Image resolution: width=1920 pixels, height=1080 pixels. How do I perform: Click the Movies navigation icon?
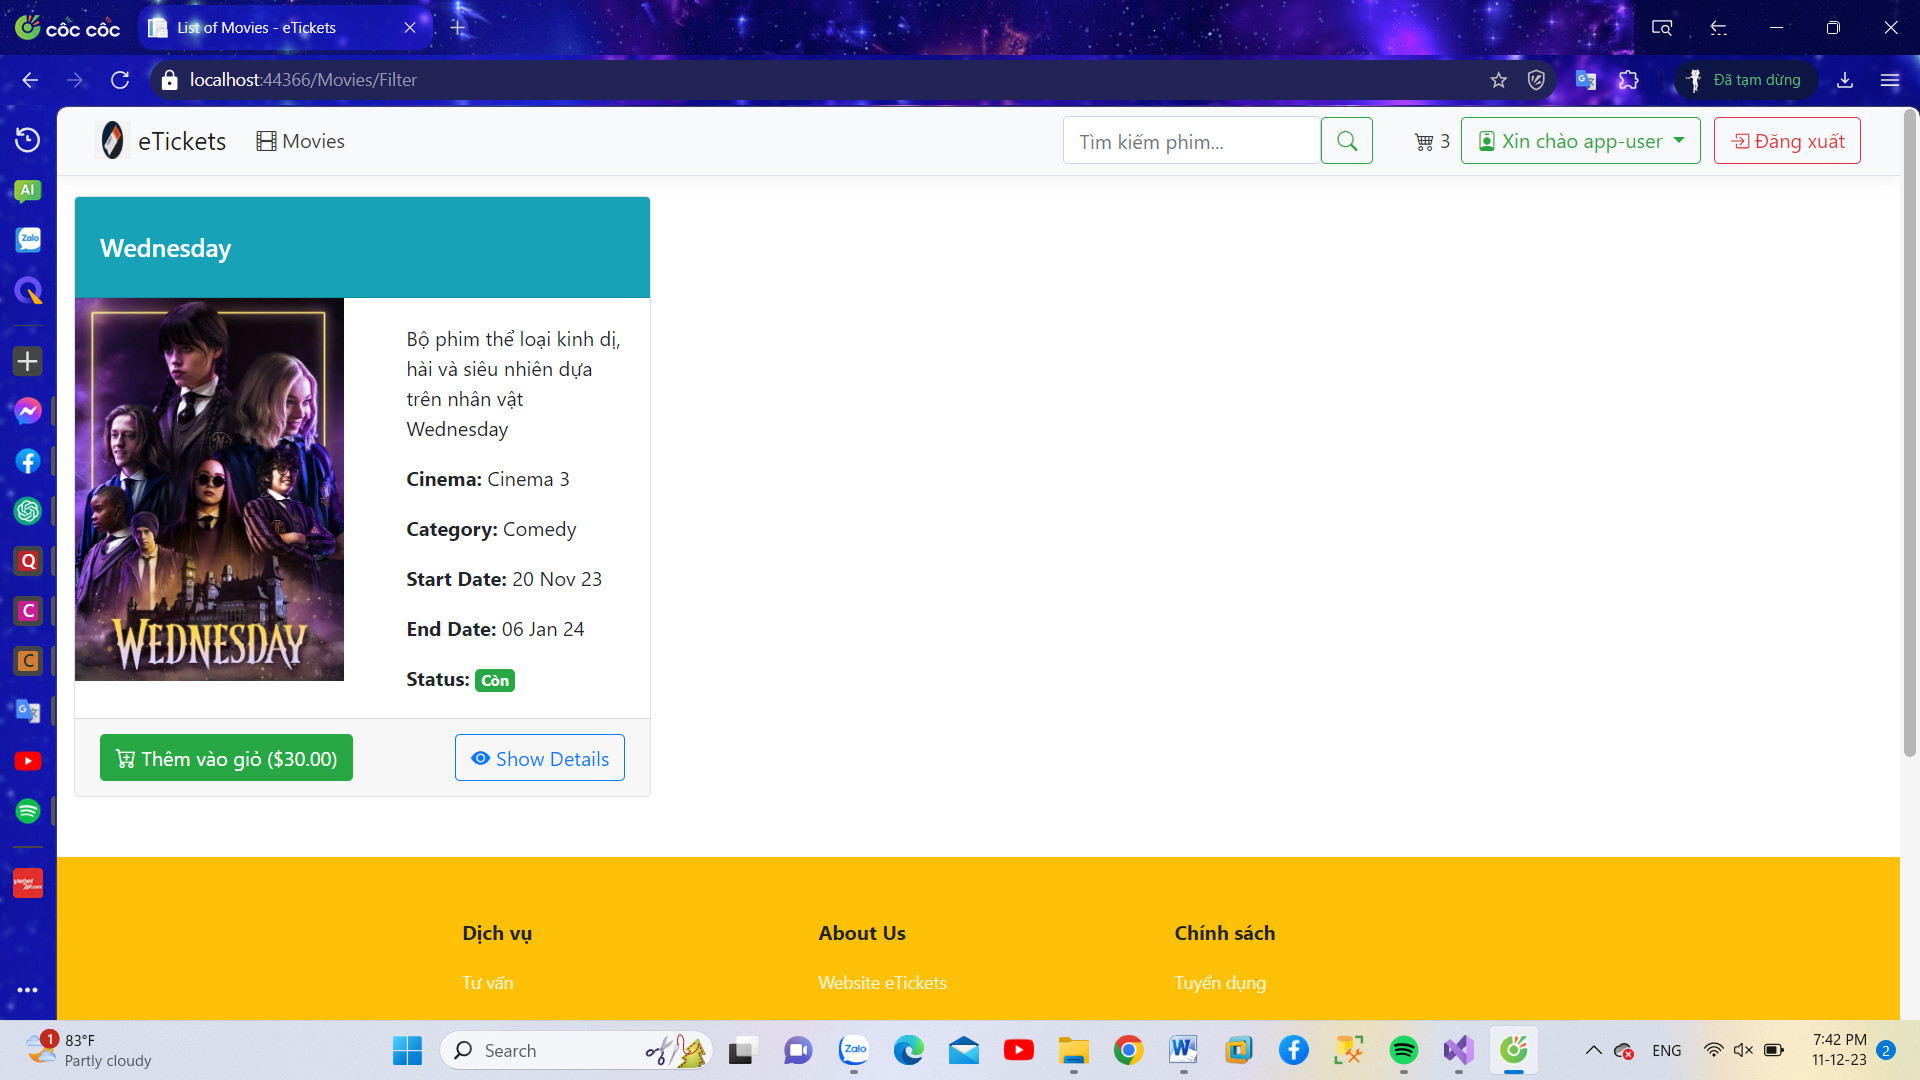264,141
